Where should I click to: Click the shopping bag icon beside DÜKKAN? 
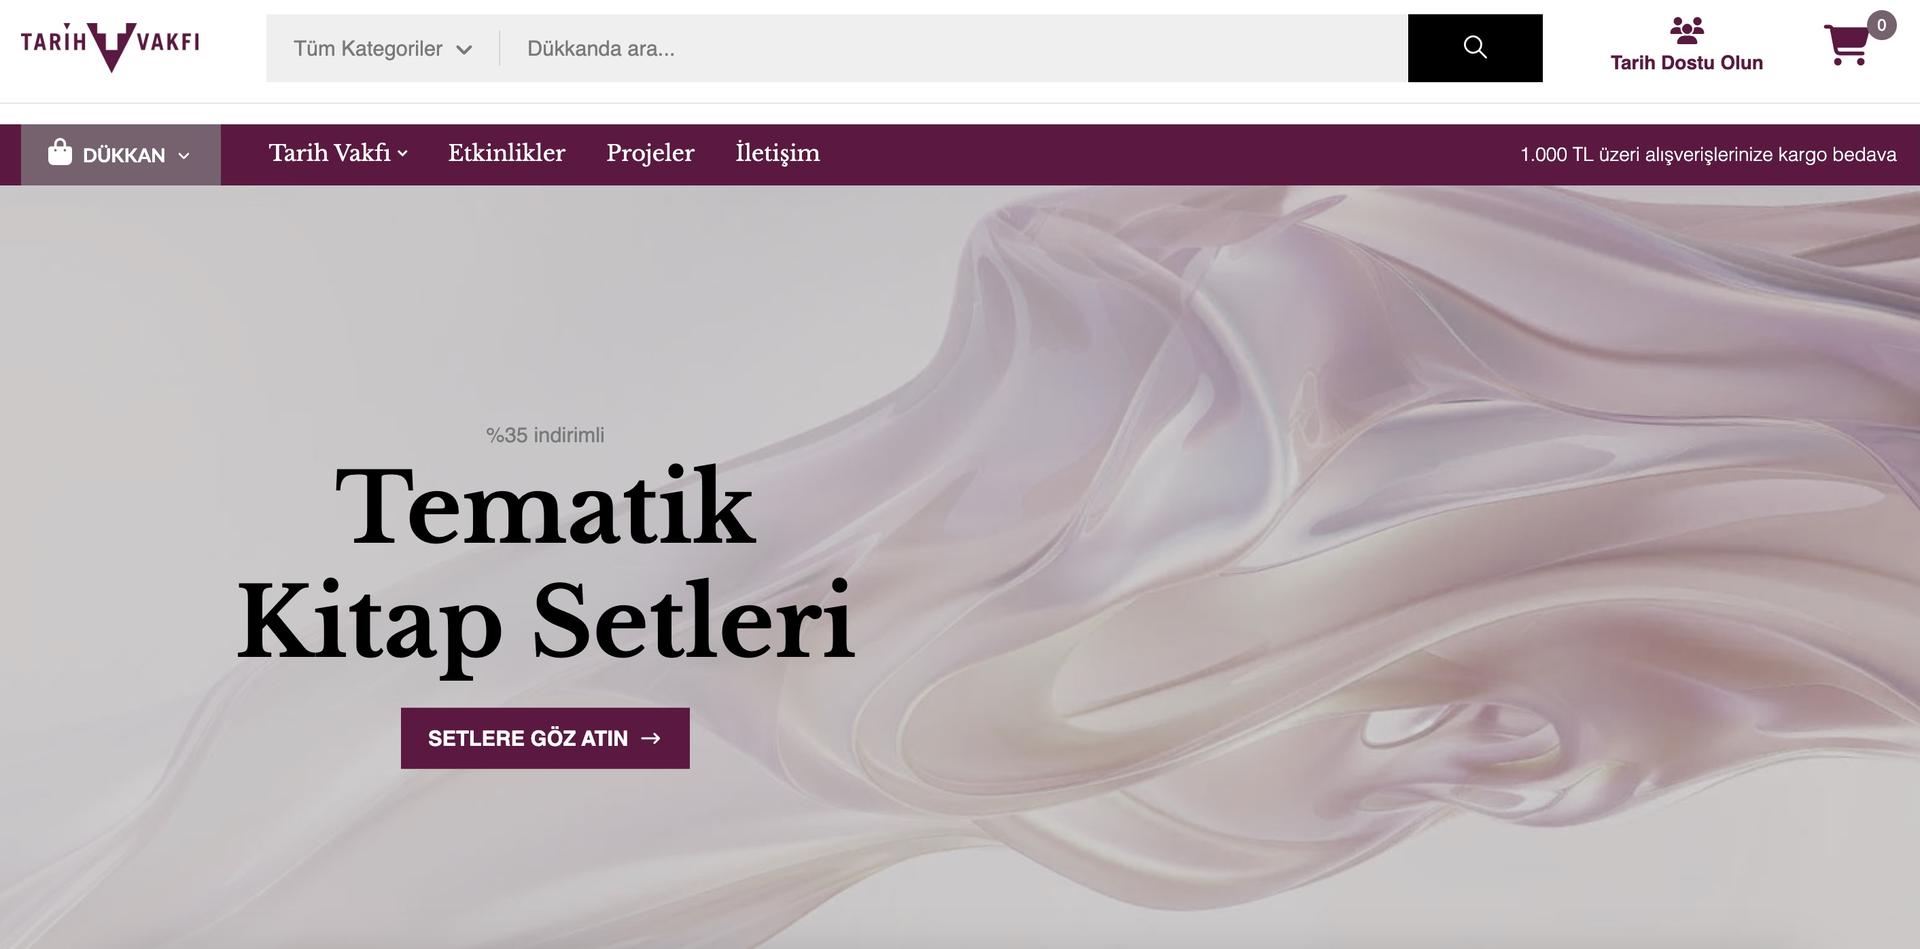[60, 152]
